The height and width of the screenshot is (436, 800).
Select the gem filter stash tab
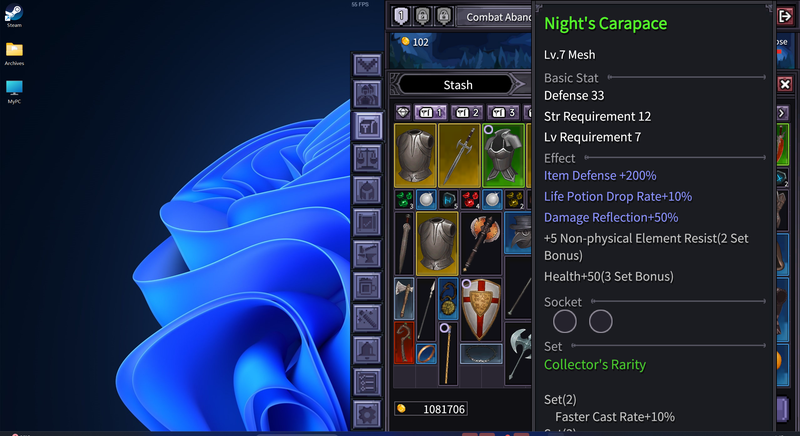403,112
